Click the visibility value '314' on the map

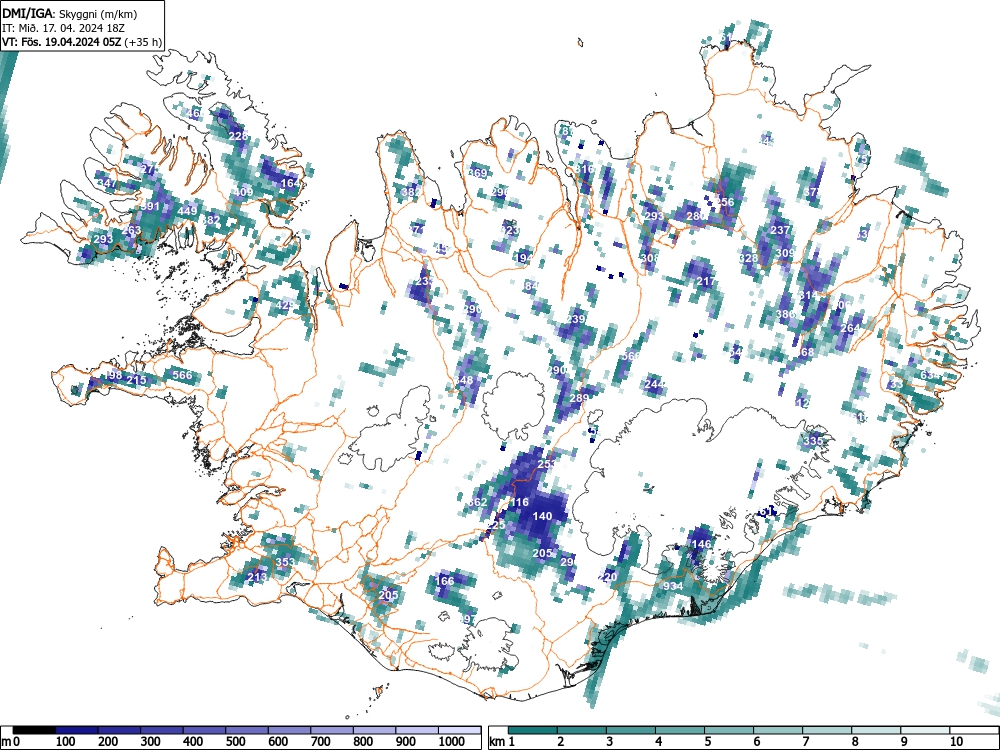tap(807, 295)
